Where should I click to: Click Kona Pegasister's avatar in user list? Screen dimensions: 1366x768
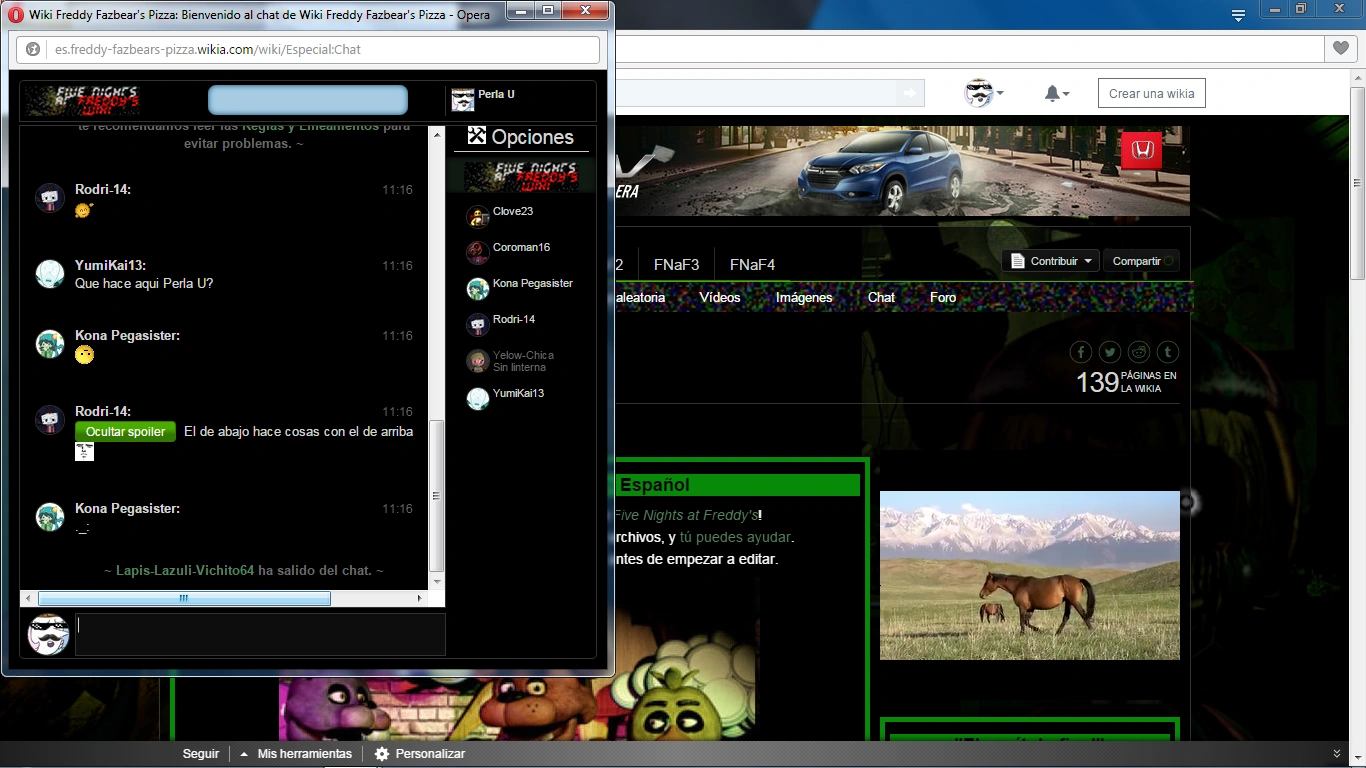pyautogui.click(x=478, y=289)
